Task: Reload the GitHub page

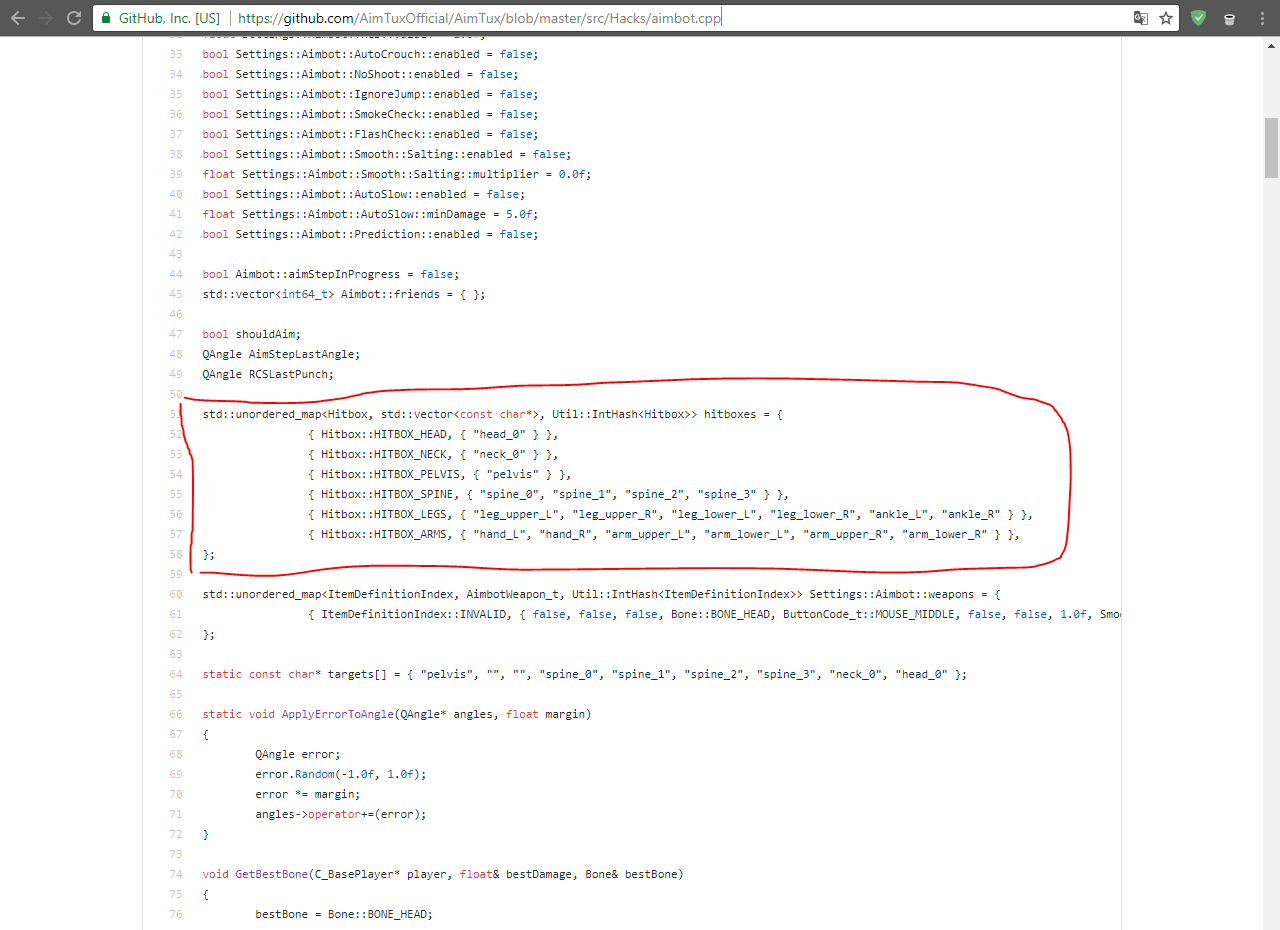Action: tap(74, 18)
